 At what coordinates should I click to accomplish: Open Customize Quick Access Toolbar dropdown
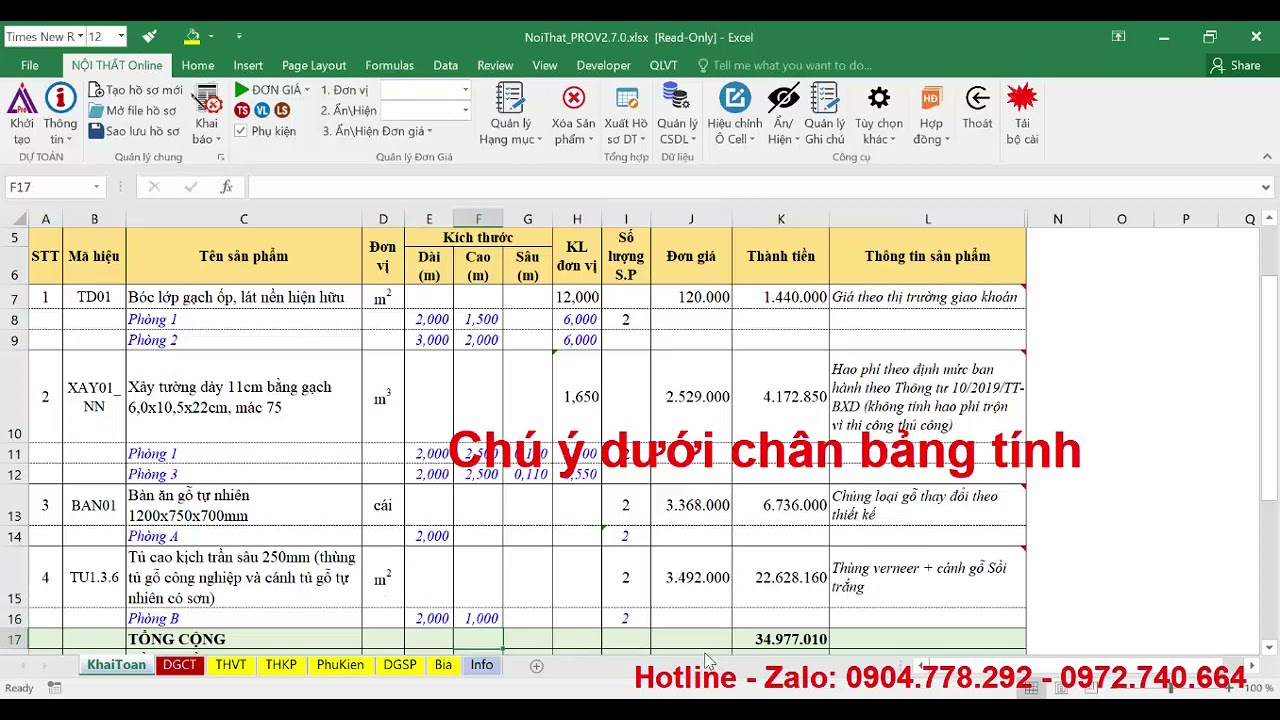239,37
